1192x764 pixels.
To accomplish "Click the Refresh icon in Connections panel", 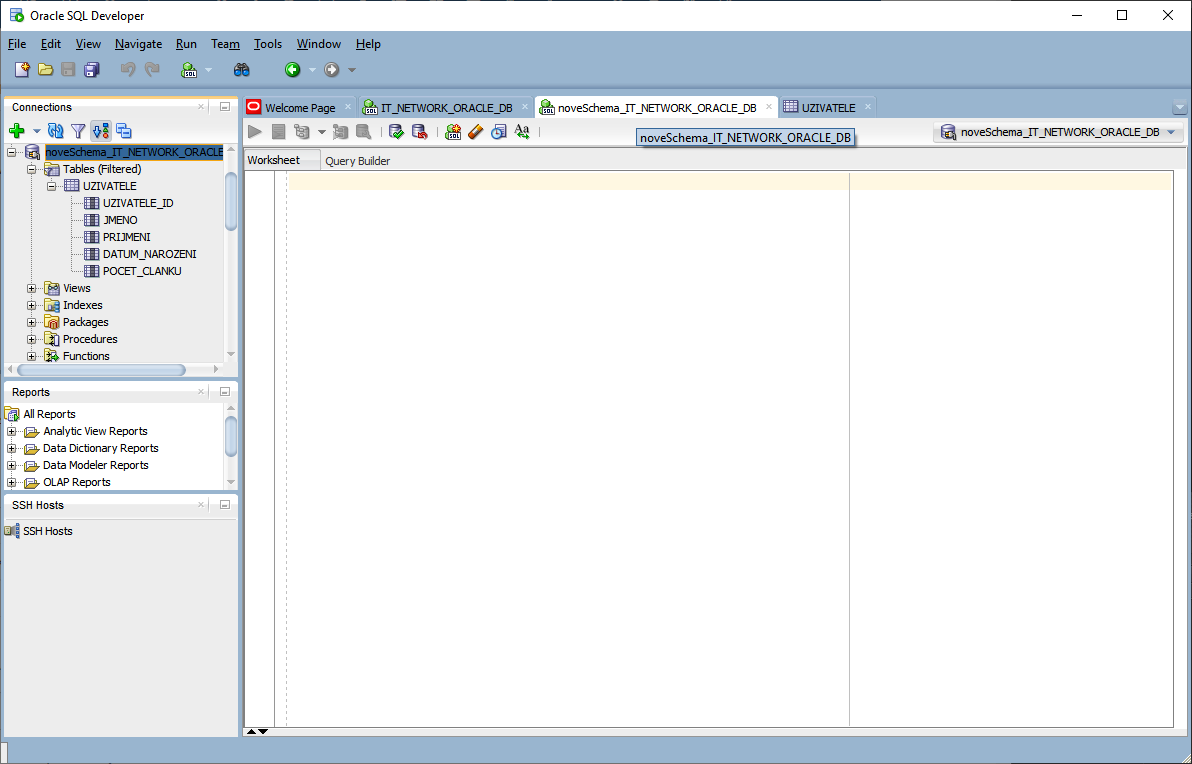I will 56,131.
